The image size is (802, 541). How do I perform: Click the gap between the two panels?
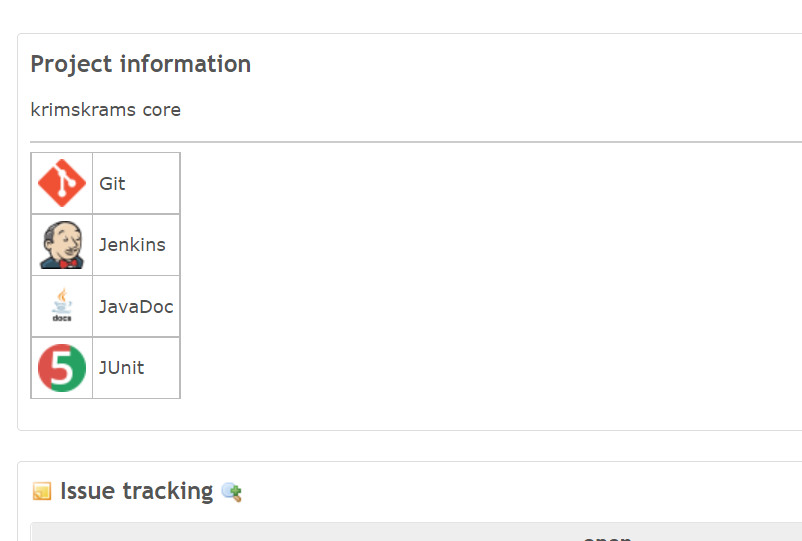pos(409,446)
